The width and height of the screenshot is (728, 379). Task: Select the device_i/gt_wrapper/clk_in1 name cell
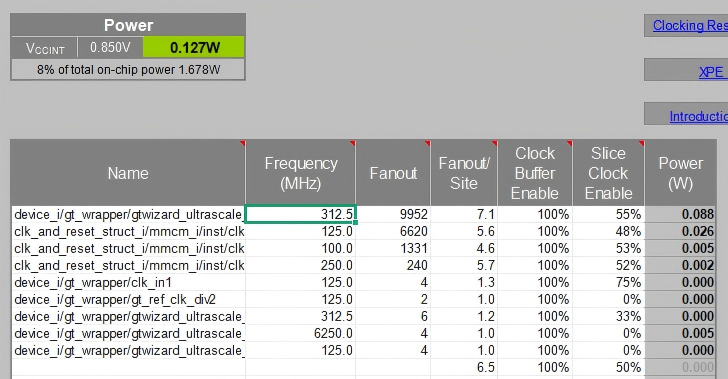[x=128, y=282]
